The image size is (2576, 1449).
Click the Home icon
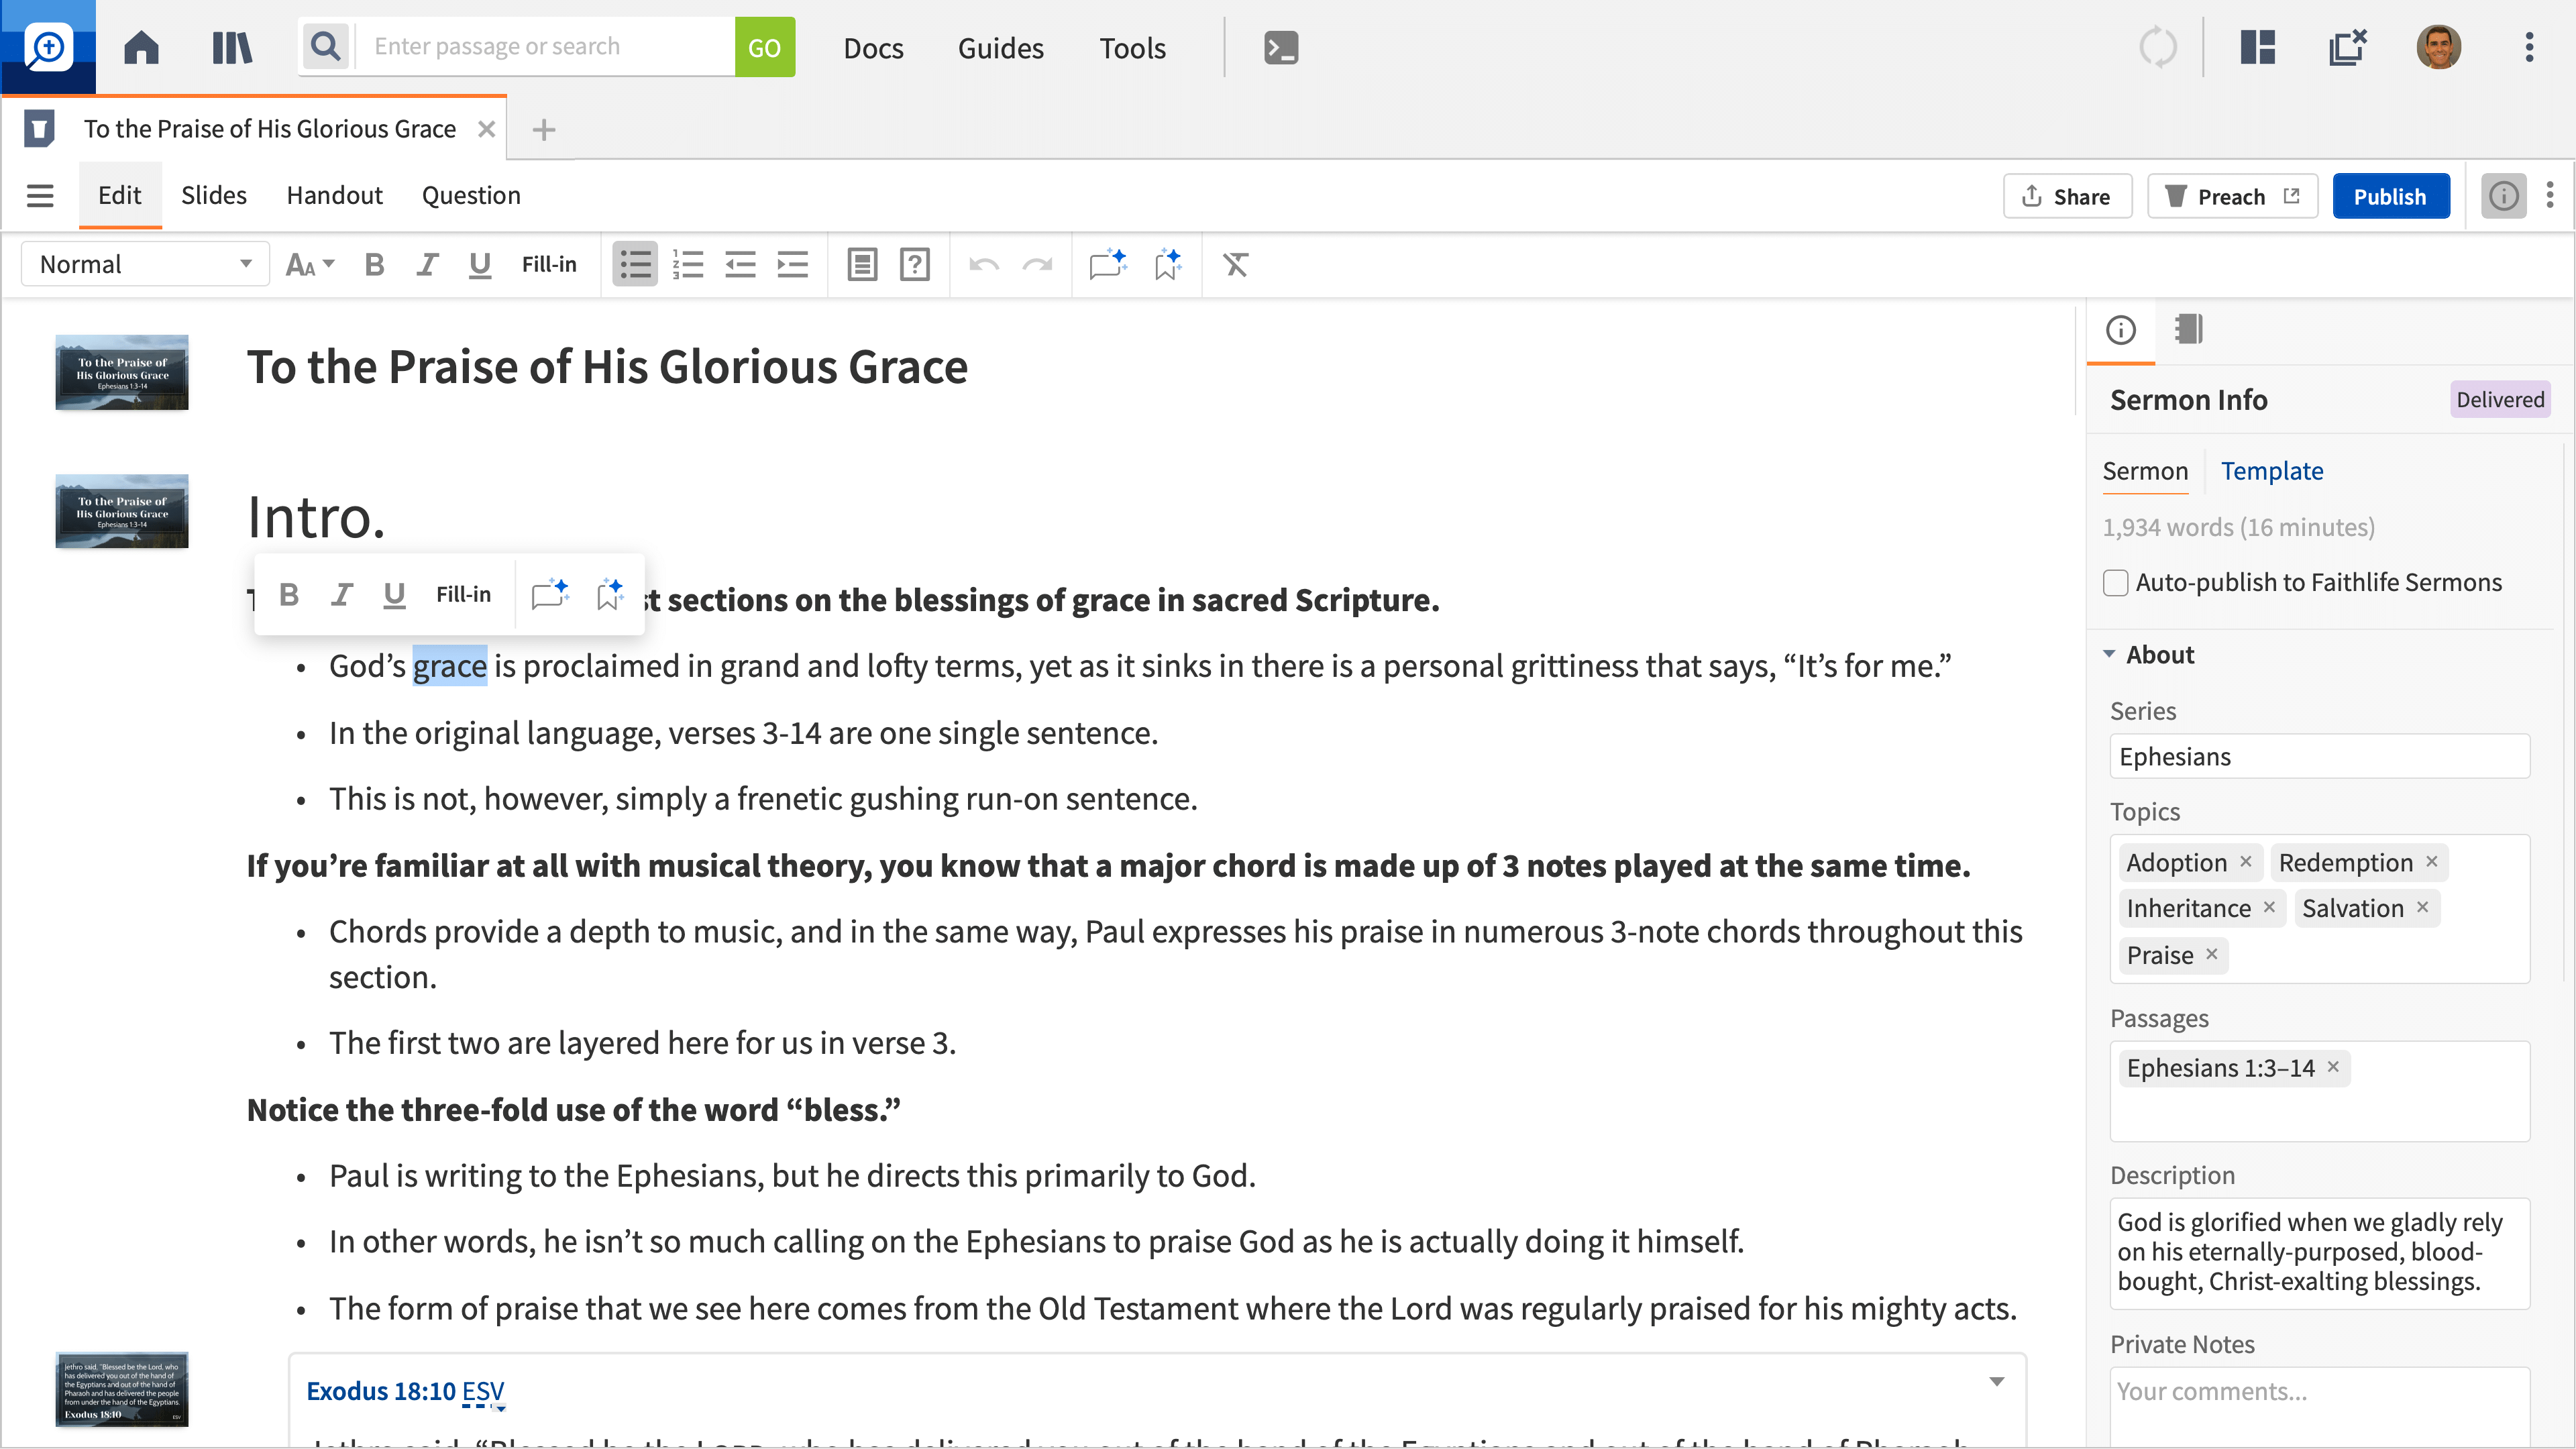(141, 47)
